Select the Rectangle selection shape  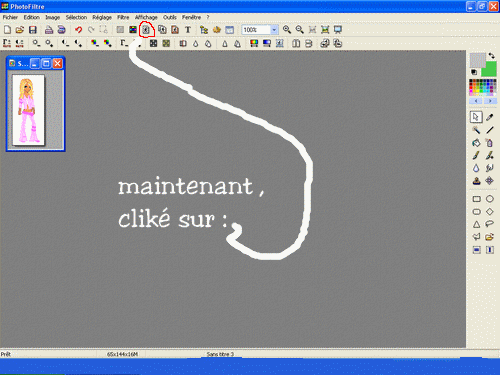[477, 199]
